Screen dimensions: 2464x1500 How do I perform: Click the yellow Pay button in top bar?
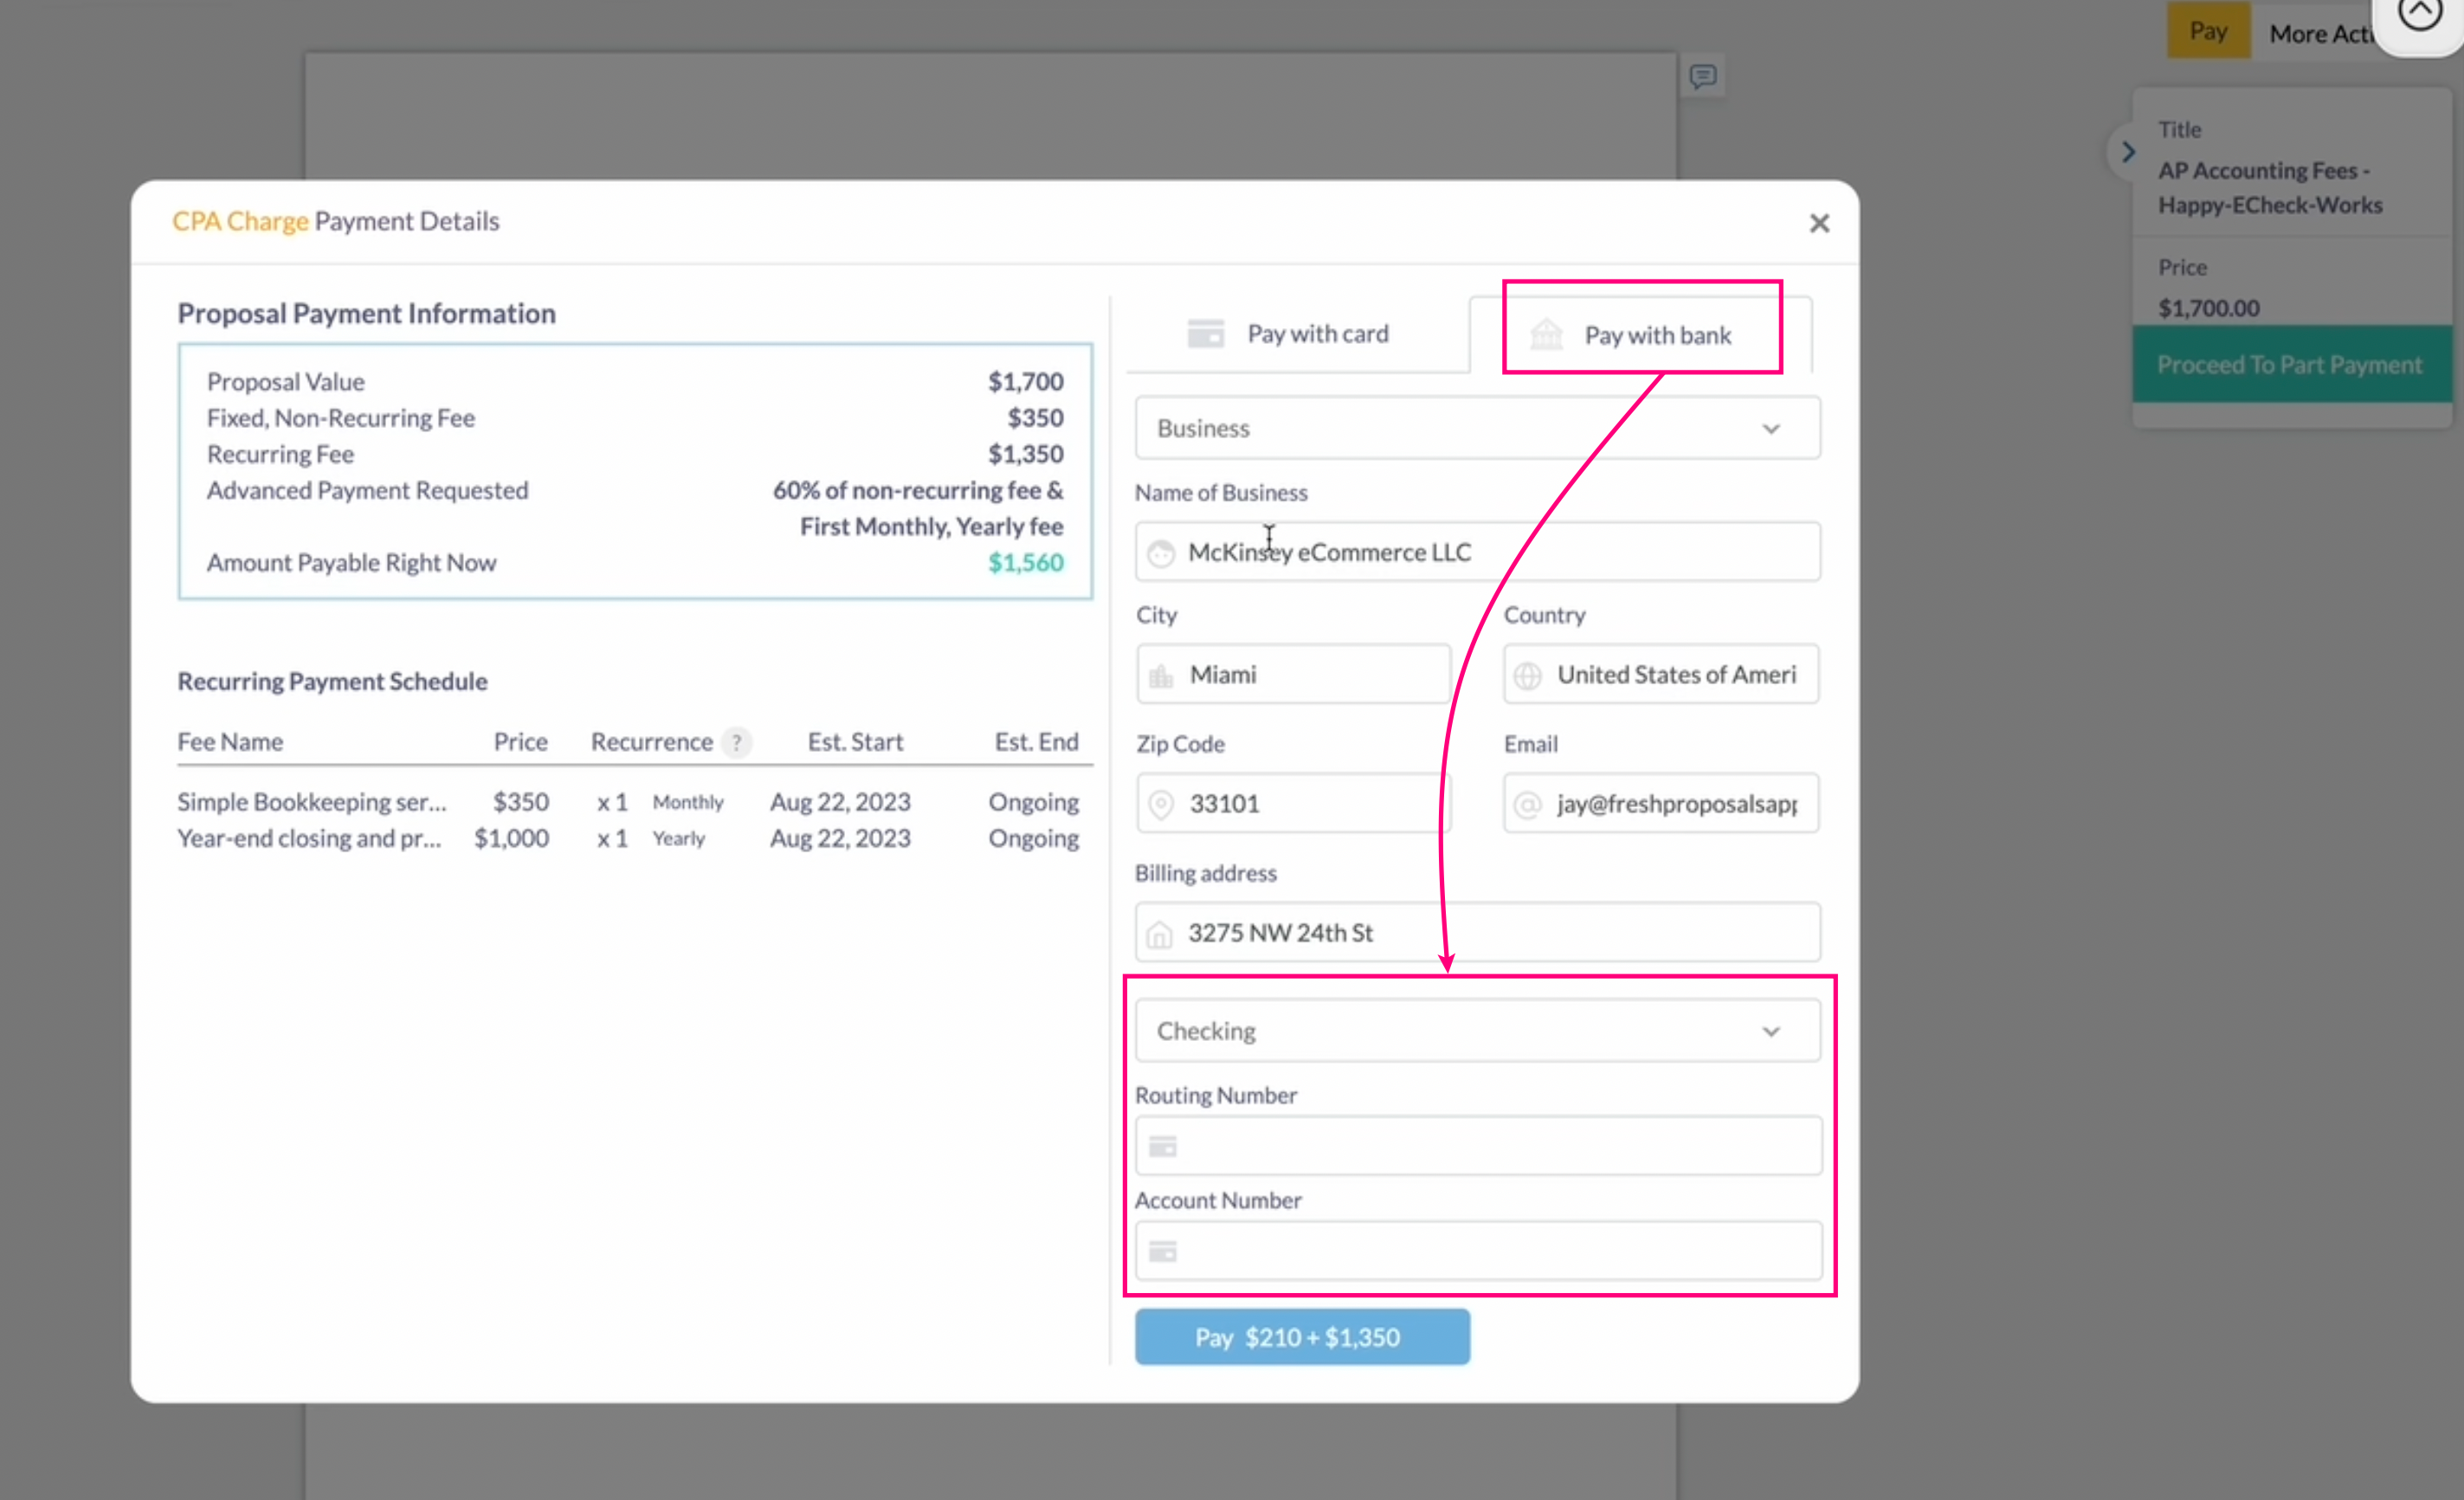tap(2208, 31)
